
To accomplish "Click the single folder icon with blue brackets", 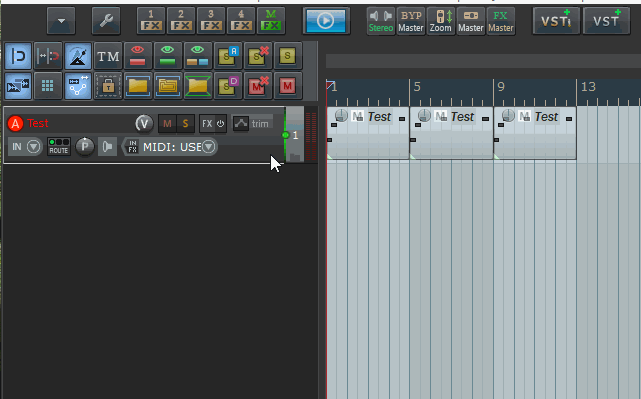I will pyautogui.click(x=138, y=86).
